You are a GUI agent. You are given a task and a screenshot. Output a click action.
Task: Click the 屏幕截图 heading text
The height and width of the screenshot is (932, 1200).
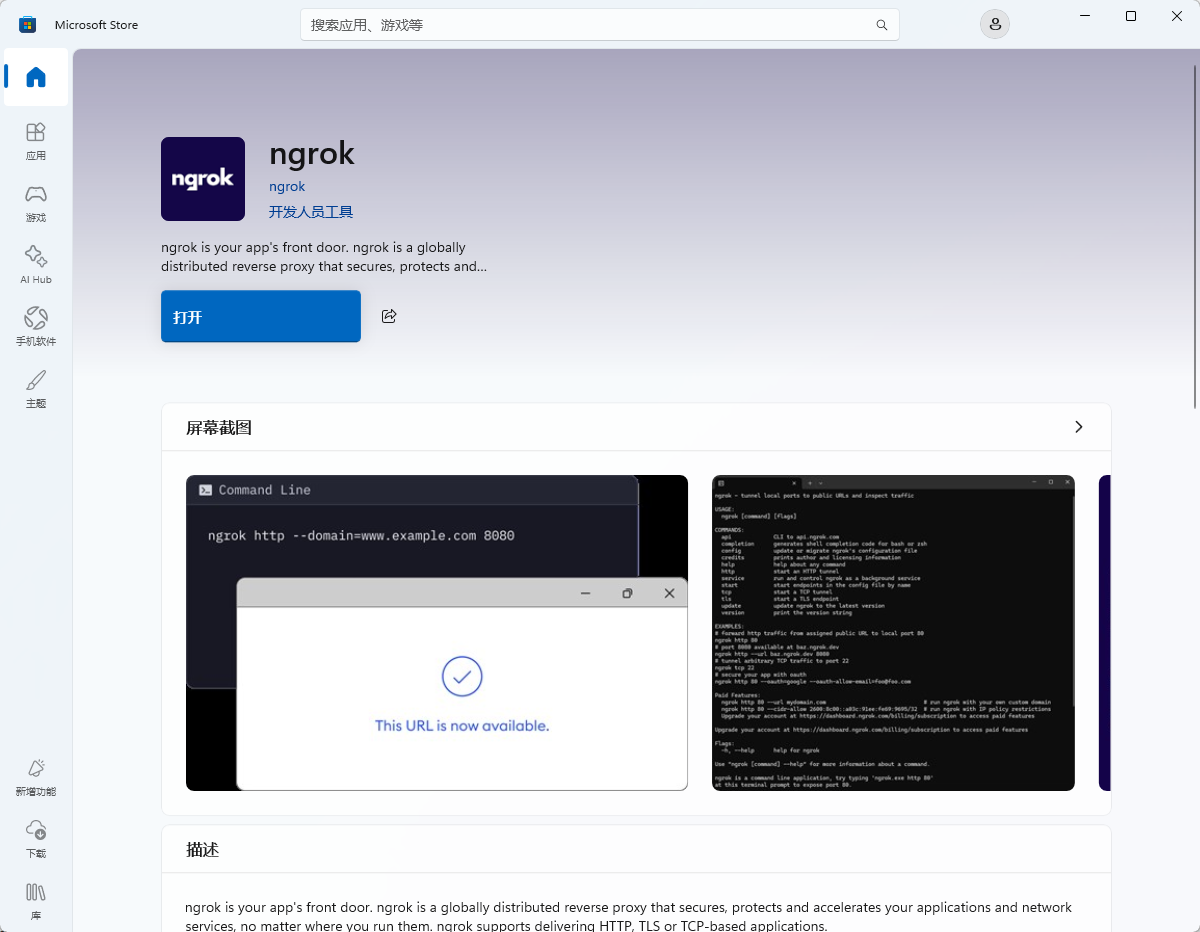tap(219, 428)
